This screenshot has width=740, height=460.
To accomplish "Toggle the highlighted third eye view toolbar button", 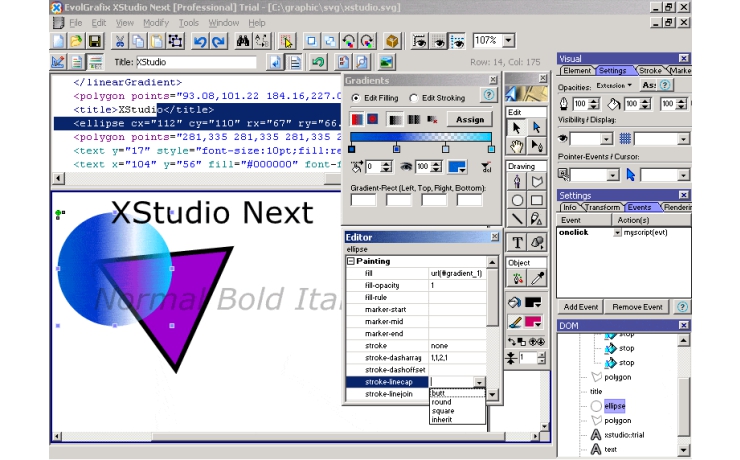I will [x=457, y=41].
